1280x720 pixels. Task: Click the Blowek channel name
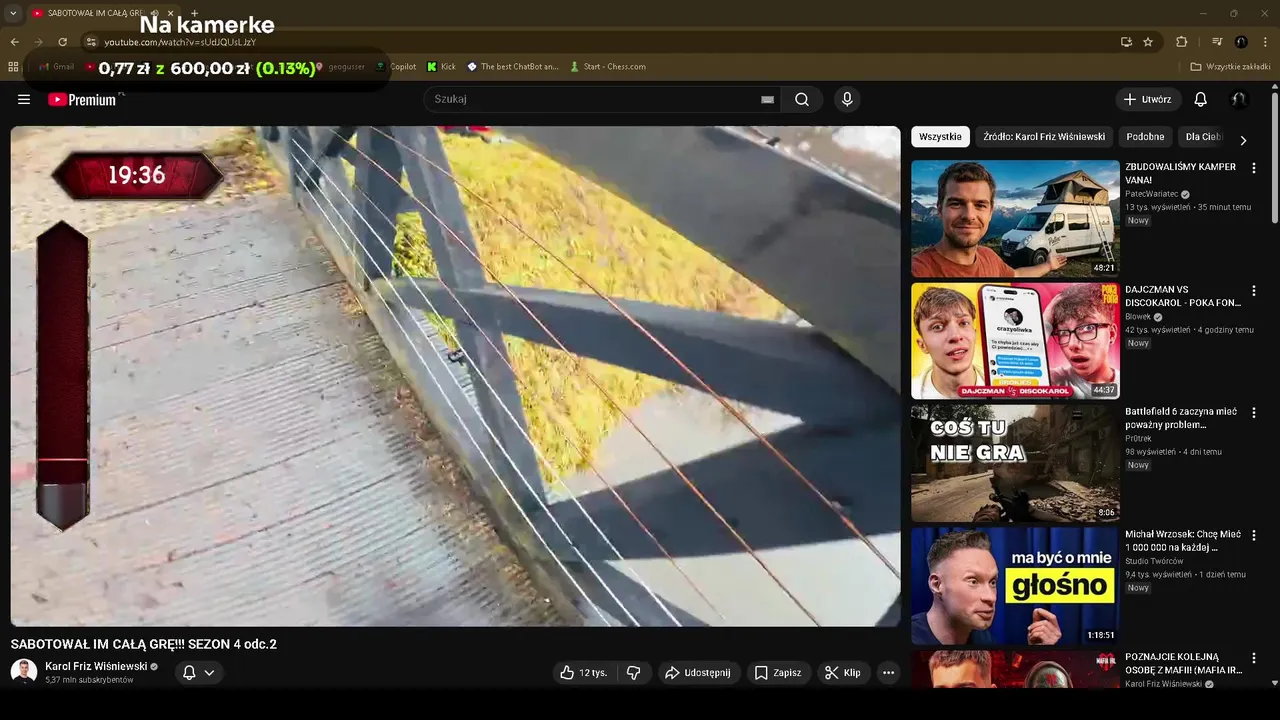click(1138, 317)
